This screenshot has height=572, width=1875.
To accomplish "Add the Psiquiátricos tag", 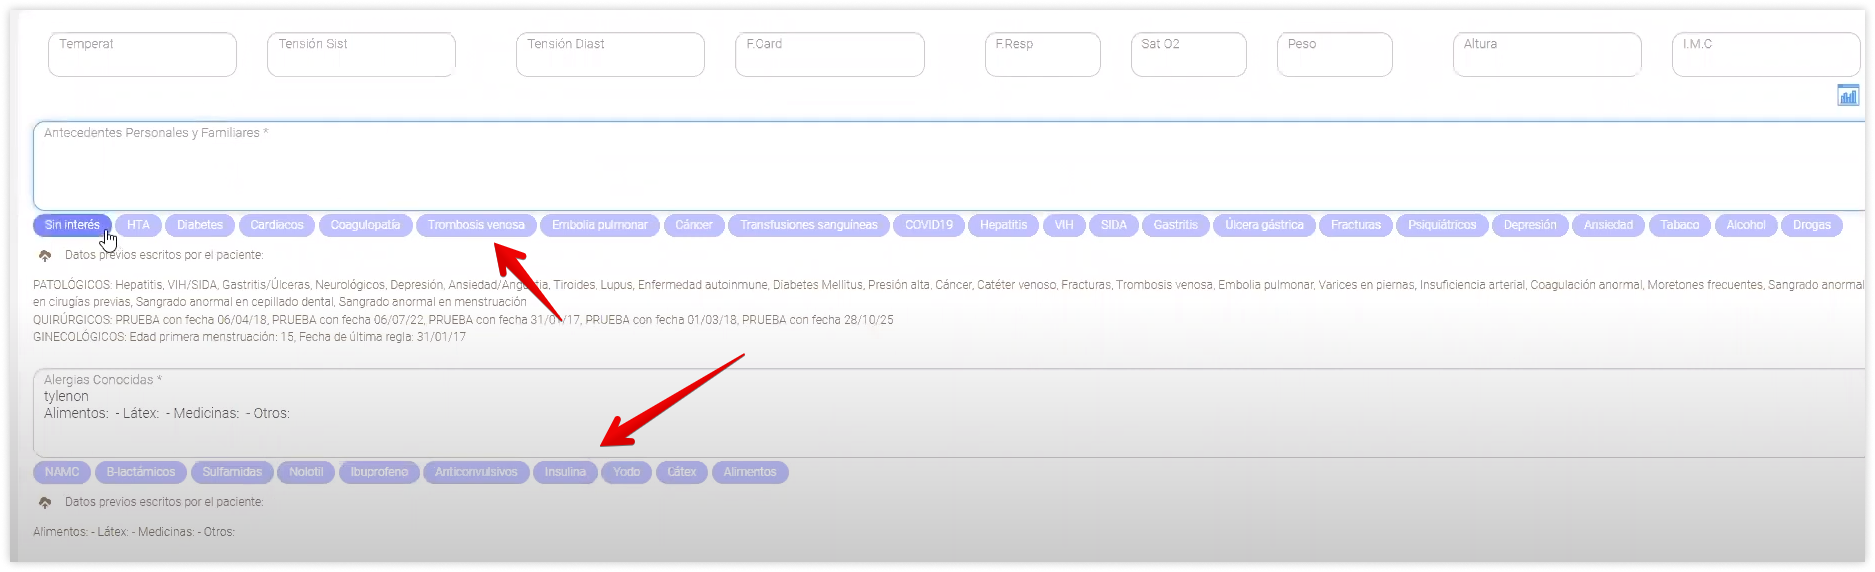I will [x=1442, y=225].
